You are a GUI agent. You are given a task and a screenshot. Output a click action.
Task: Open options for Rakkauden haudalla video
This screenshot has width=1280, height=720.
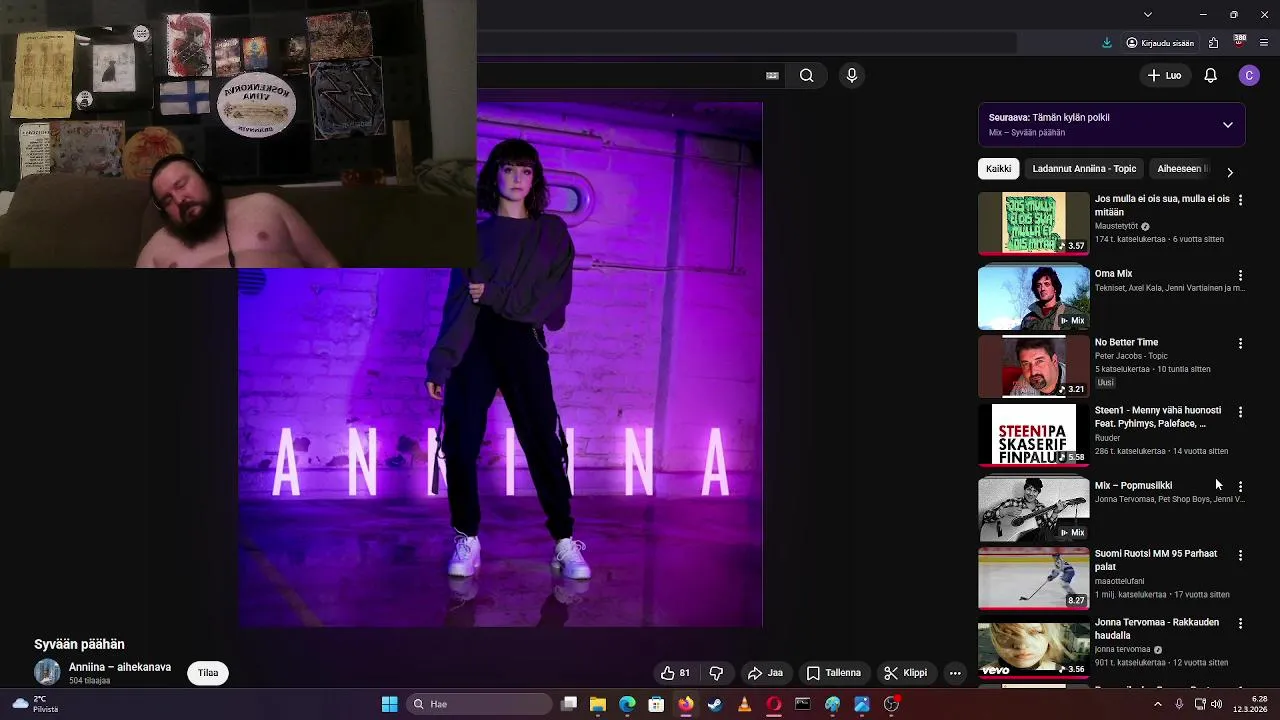1240,623
